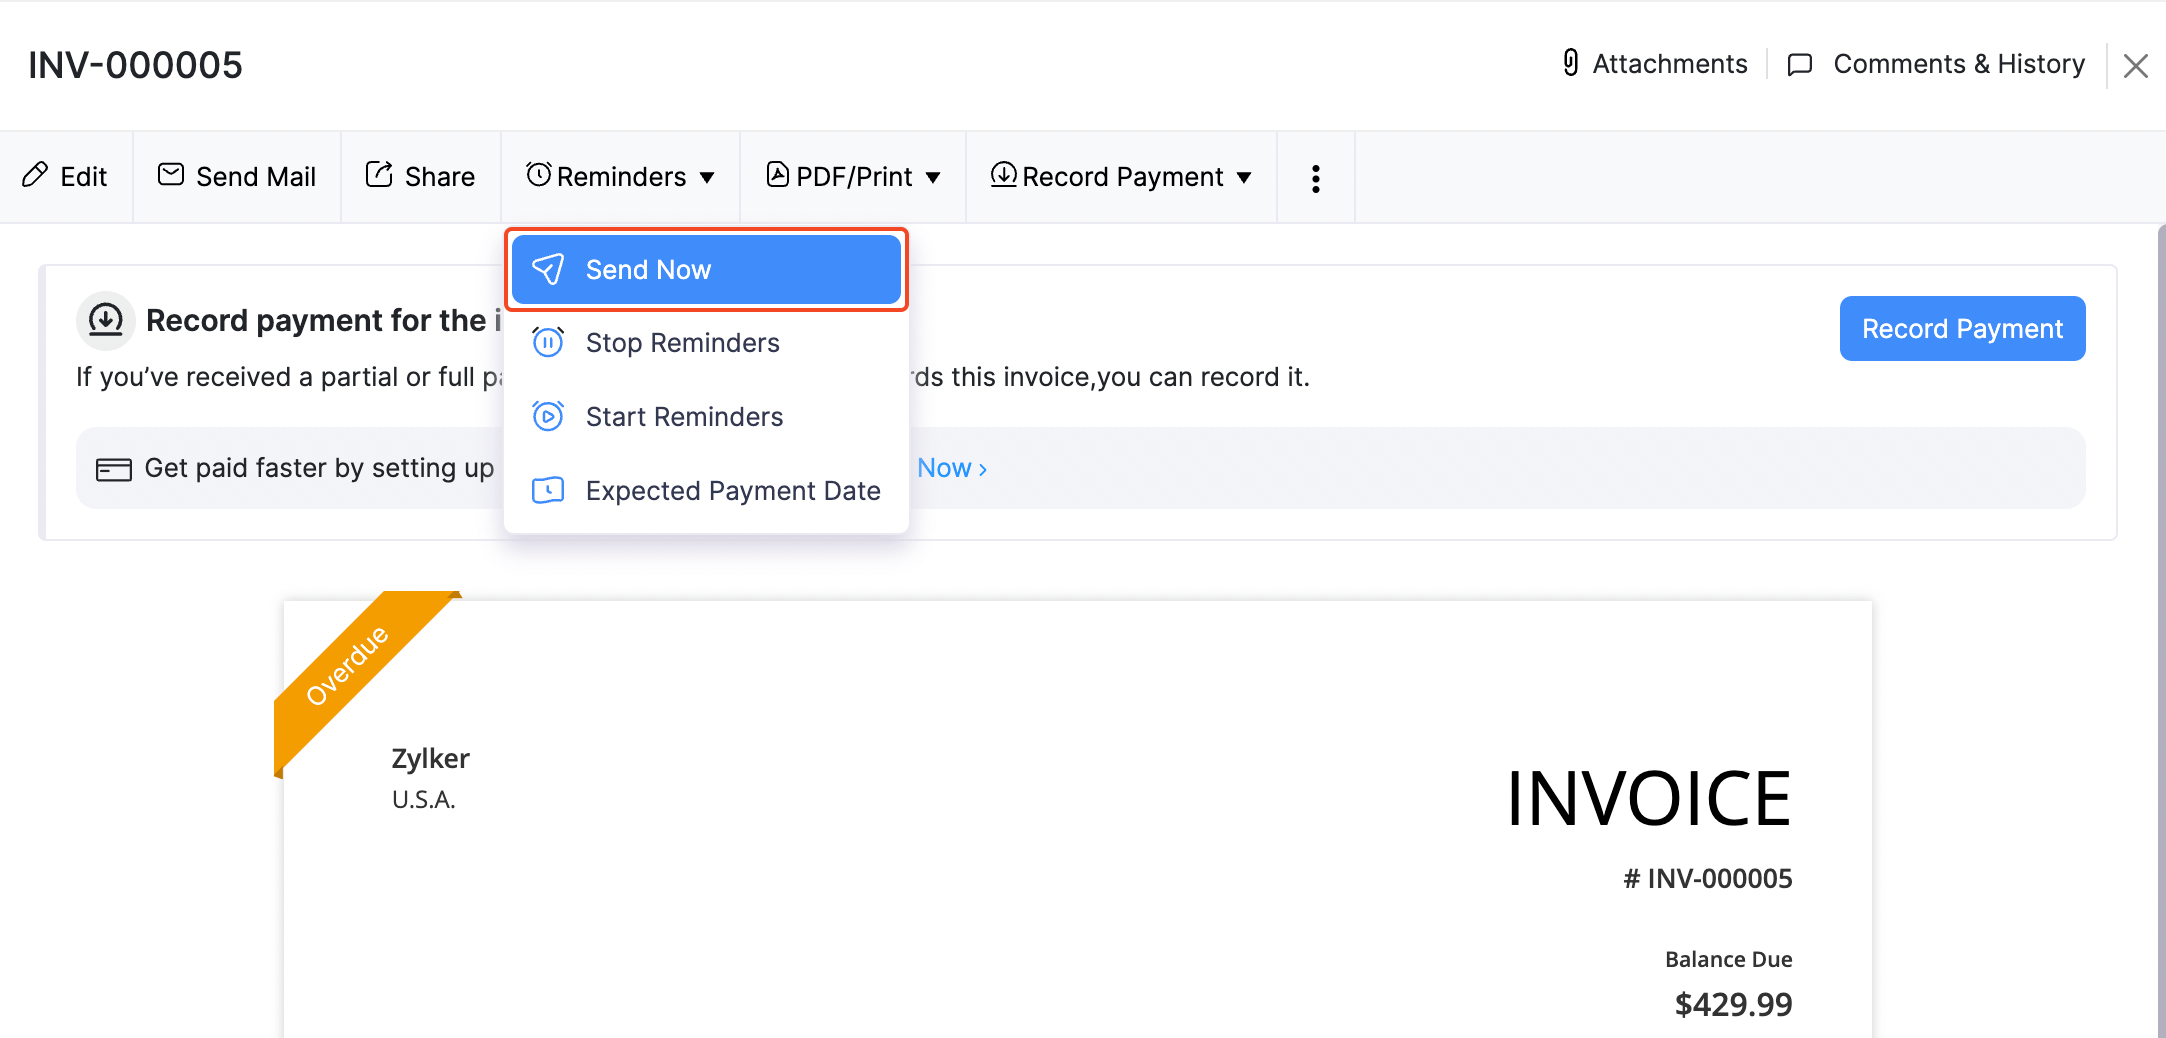Viewport: 2166px width, 1038px height.
Task: Click the three-dot more options icon
Action: [x=1315, y=177]
